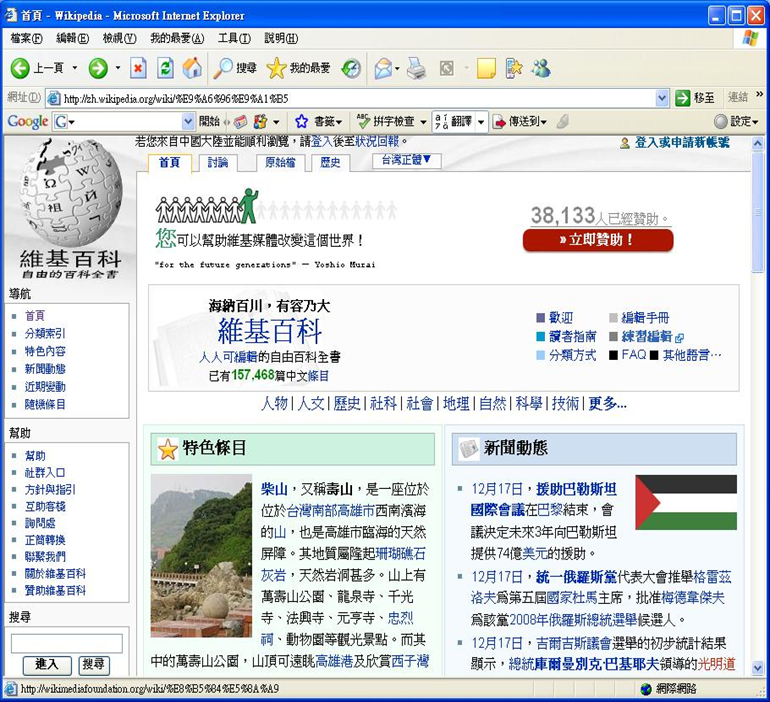Expand the Back button history arrow
Screen dimensions: 770x702
coord(75,68)
